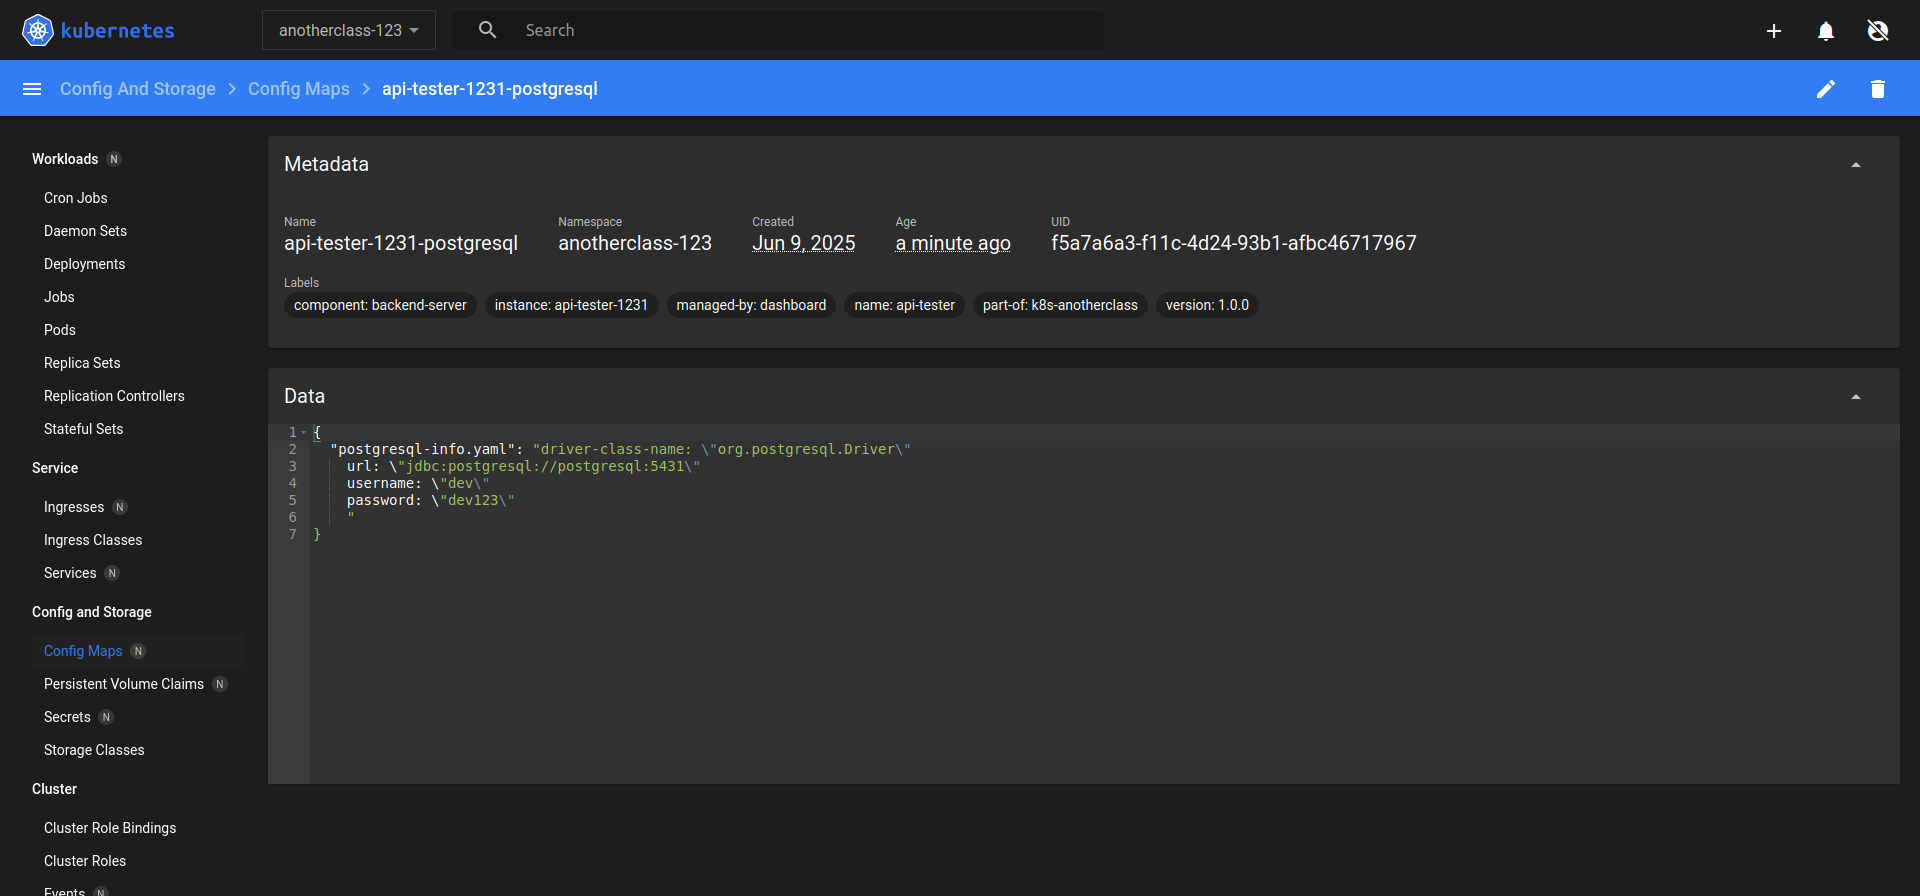The width and height of the screenshot is (1920, 896).
Task: Click the Created date Jun 9, 2025
Action: 804,243
